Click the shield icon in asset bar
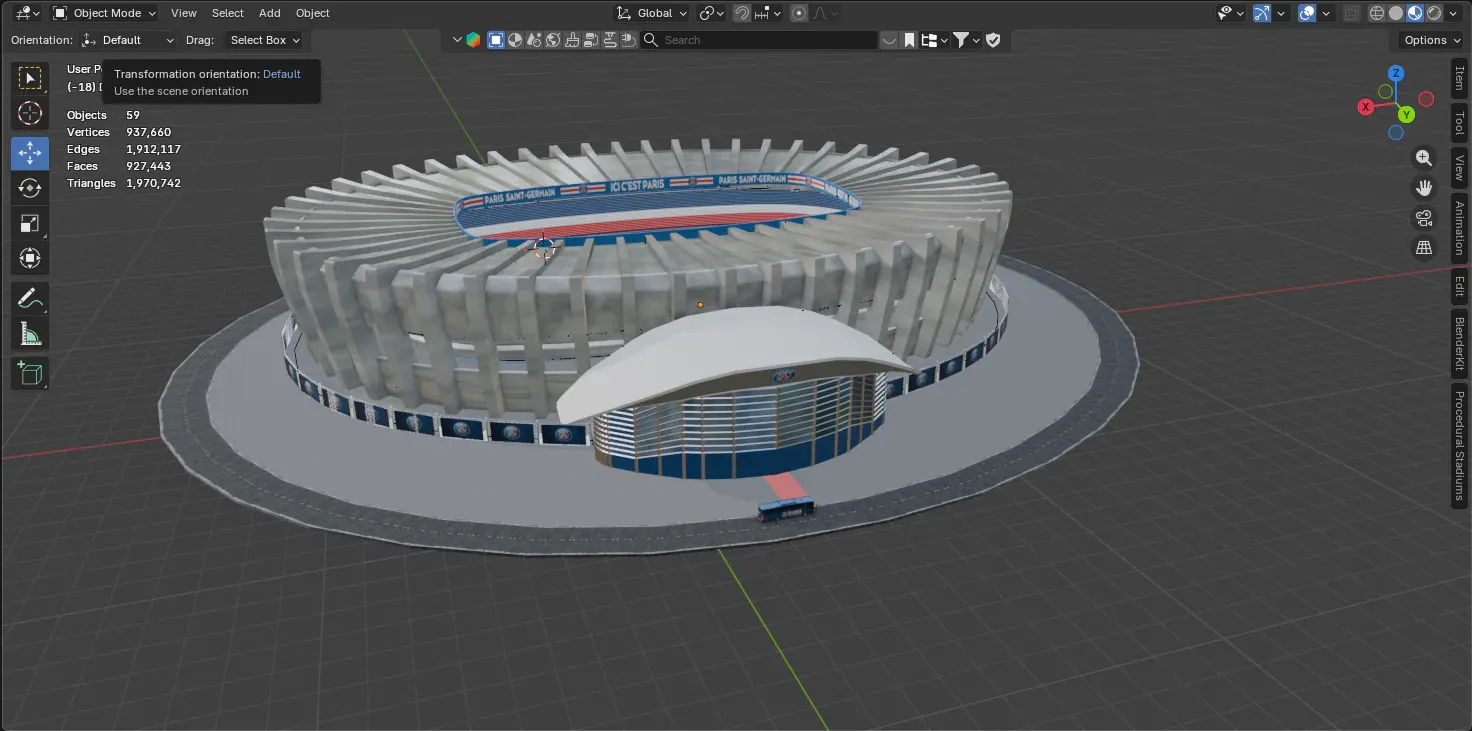 coord(993,40)
